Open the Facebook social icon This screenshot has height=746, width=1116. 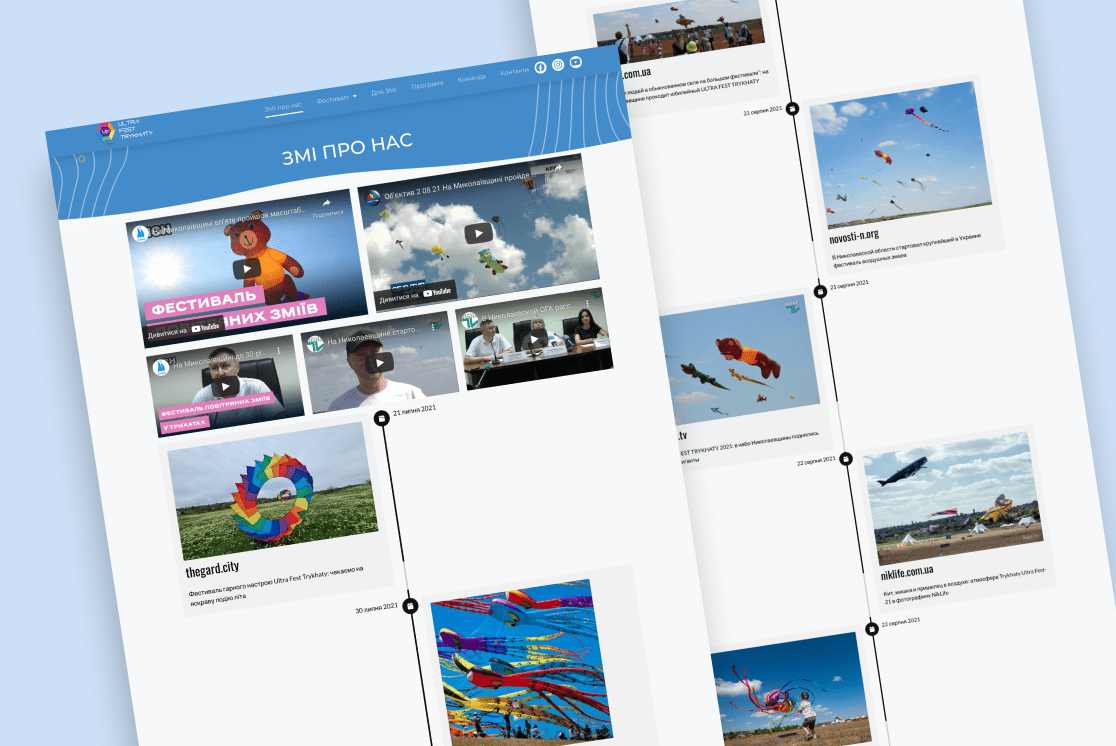[540, 67]
